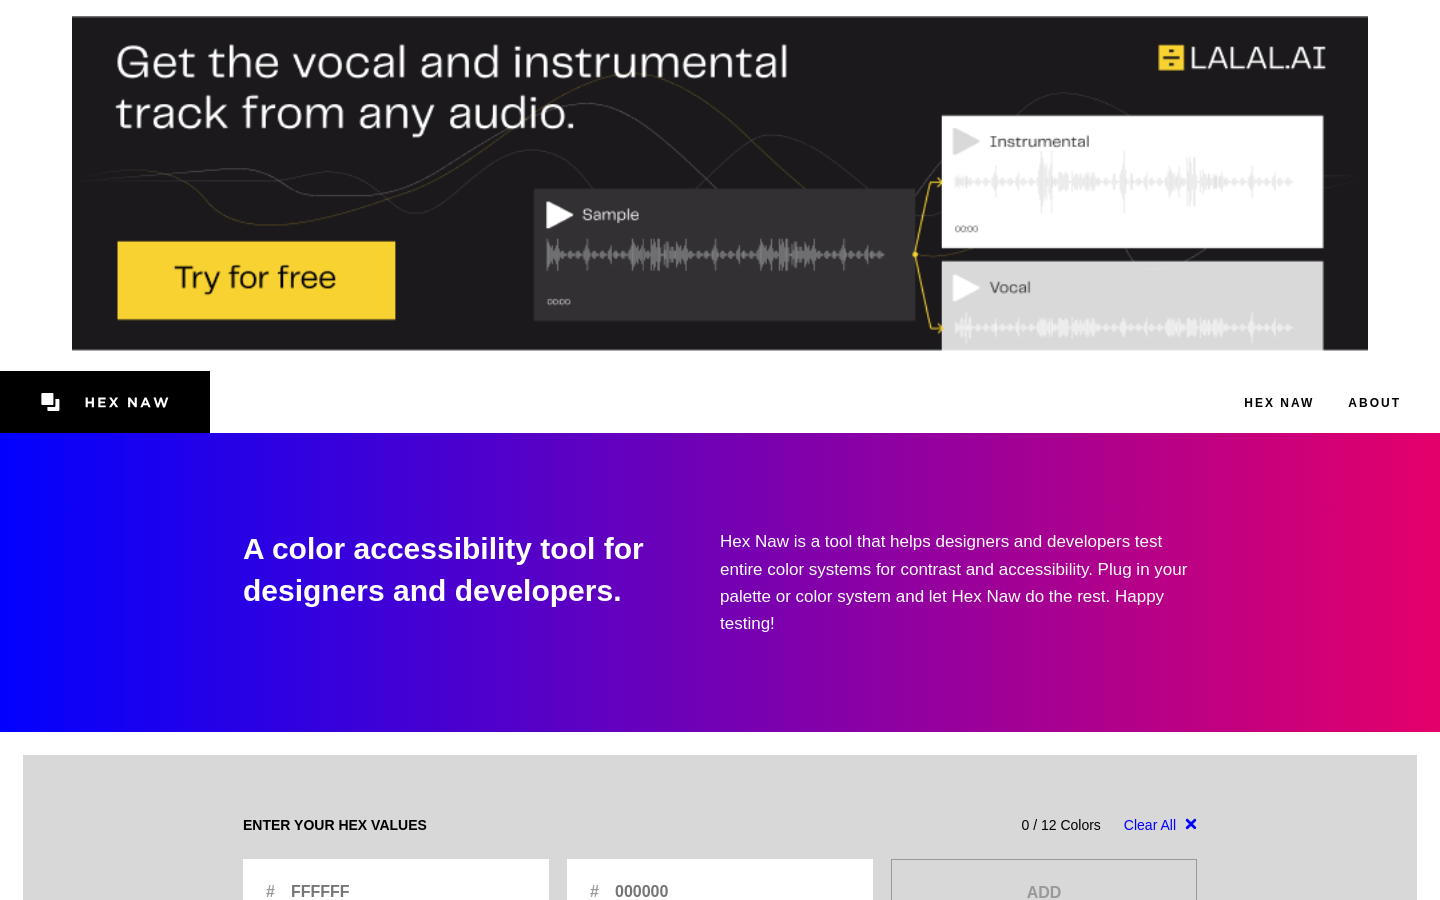Click the Sample audio waveform
Image resolution: width=1440 pixels, height=900 pixels.
[715, 255]
